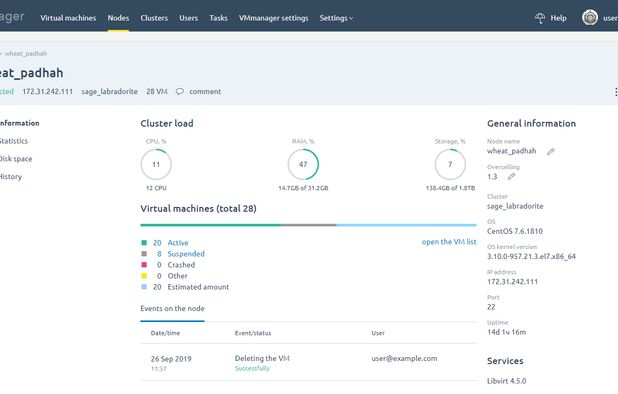Click the 14.7GB of 31.2GB RAM label

[x=303, y=188]
